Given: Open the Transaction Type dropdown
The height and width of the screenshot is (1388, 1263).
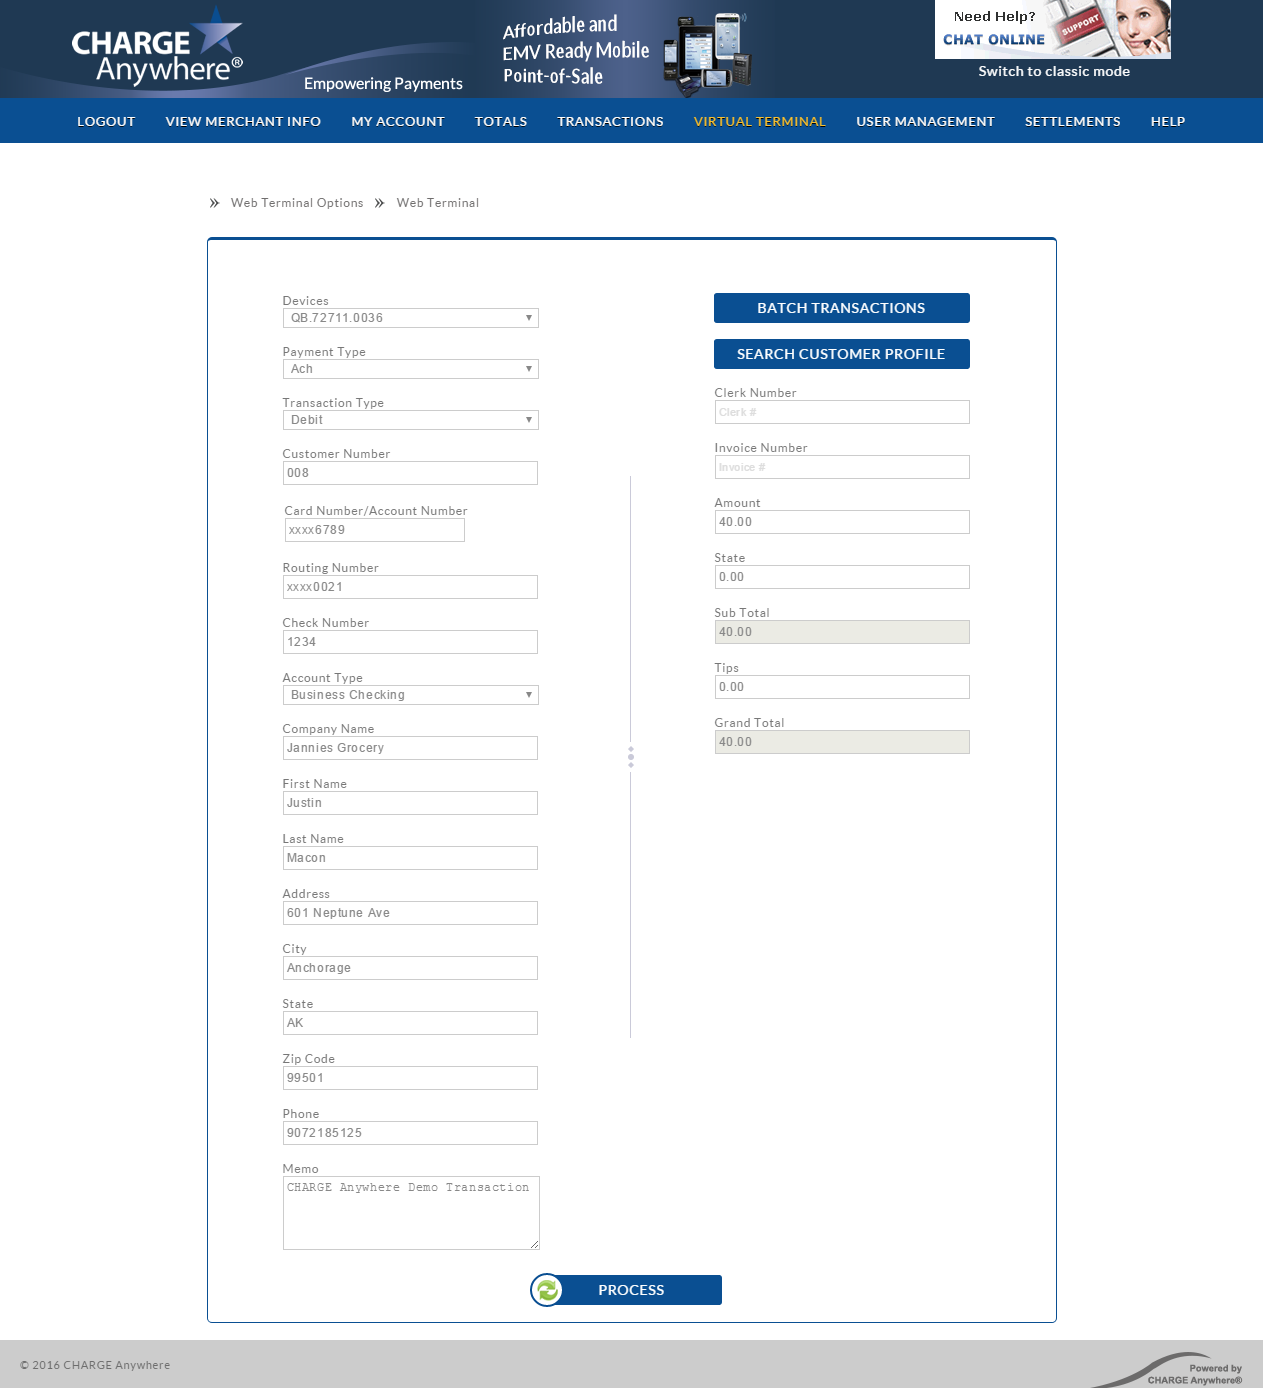Looking at the screenshot, I should 410,420.
